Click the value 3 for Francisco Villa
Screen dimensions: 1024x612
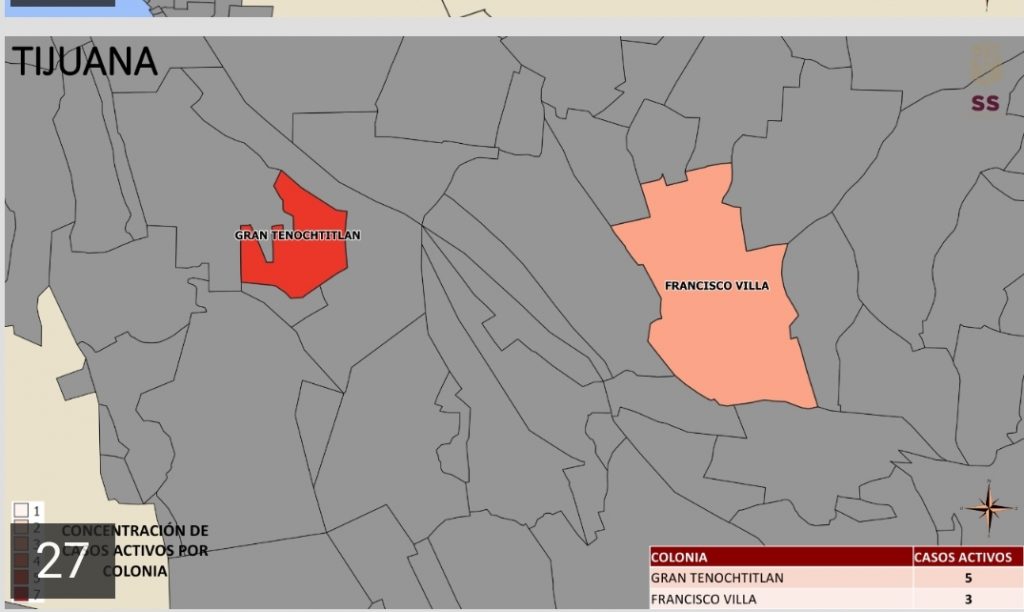coord(968,599)
